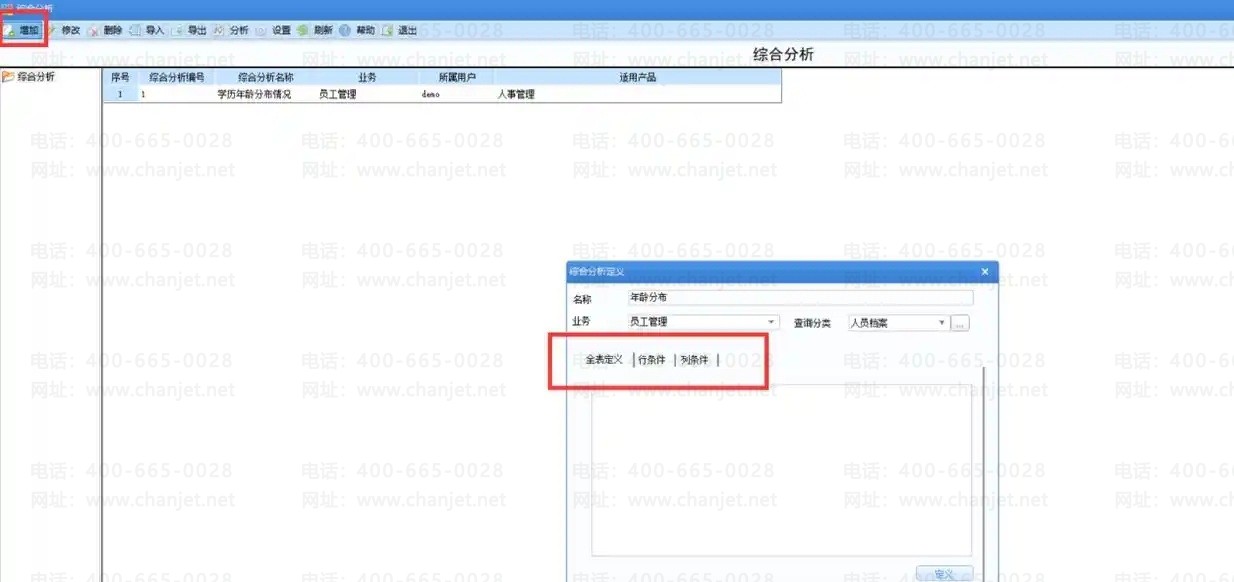Viewport: 1234px width, 582px height.
Task: Click the ellipsis button beside 查询分类
Action: (959, 323)
